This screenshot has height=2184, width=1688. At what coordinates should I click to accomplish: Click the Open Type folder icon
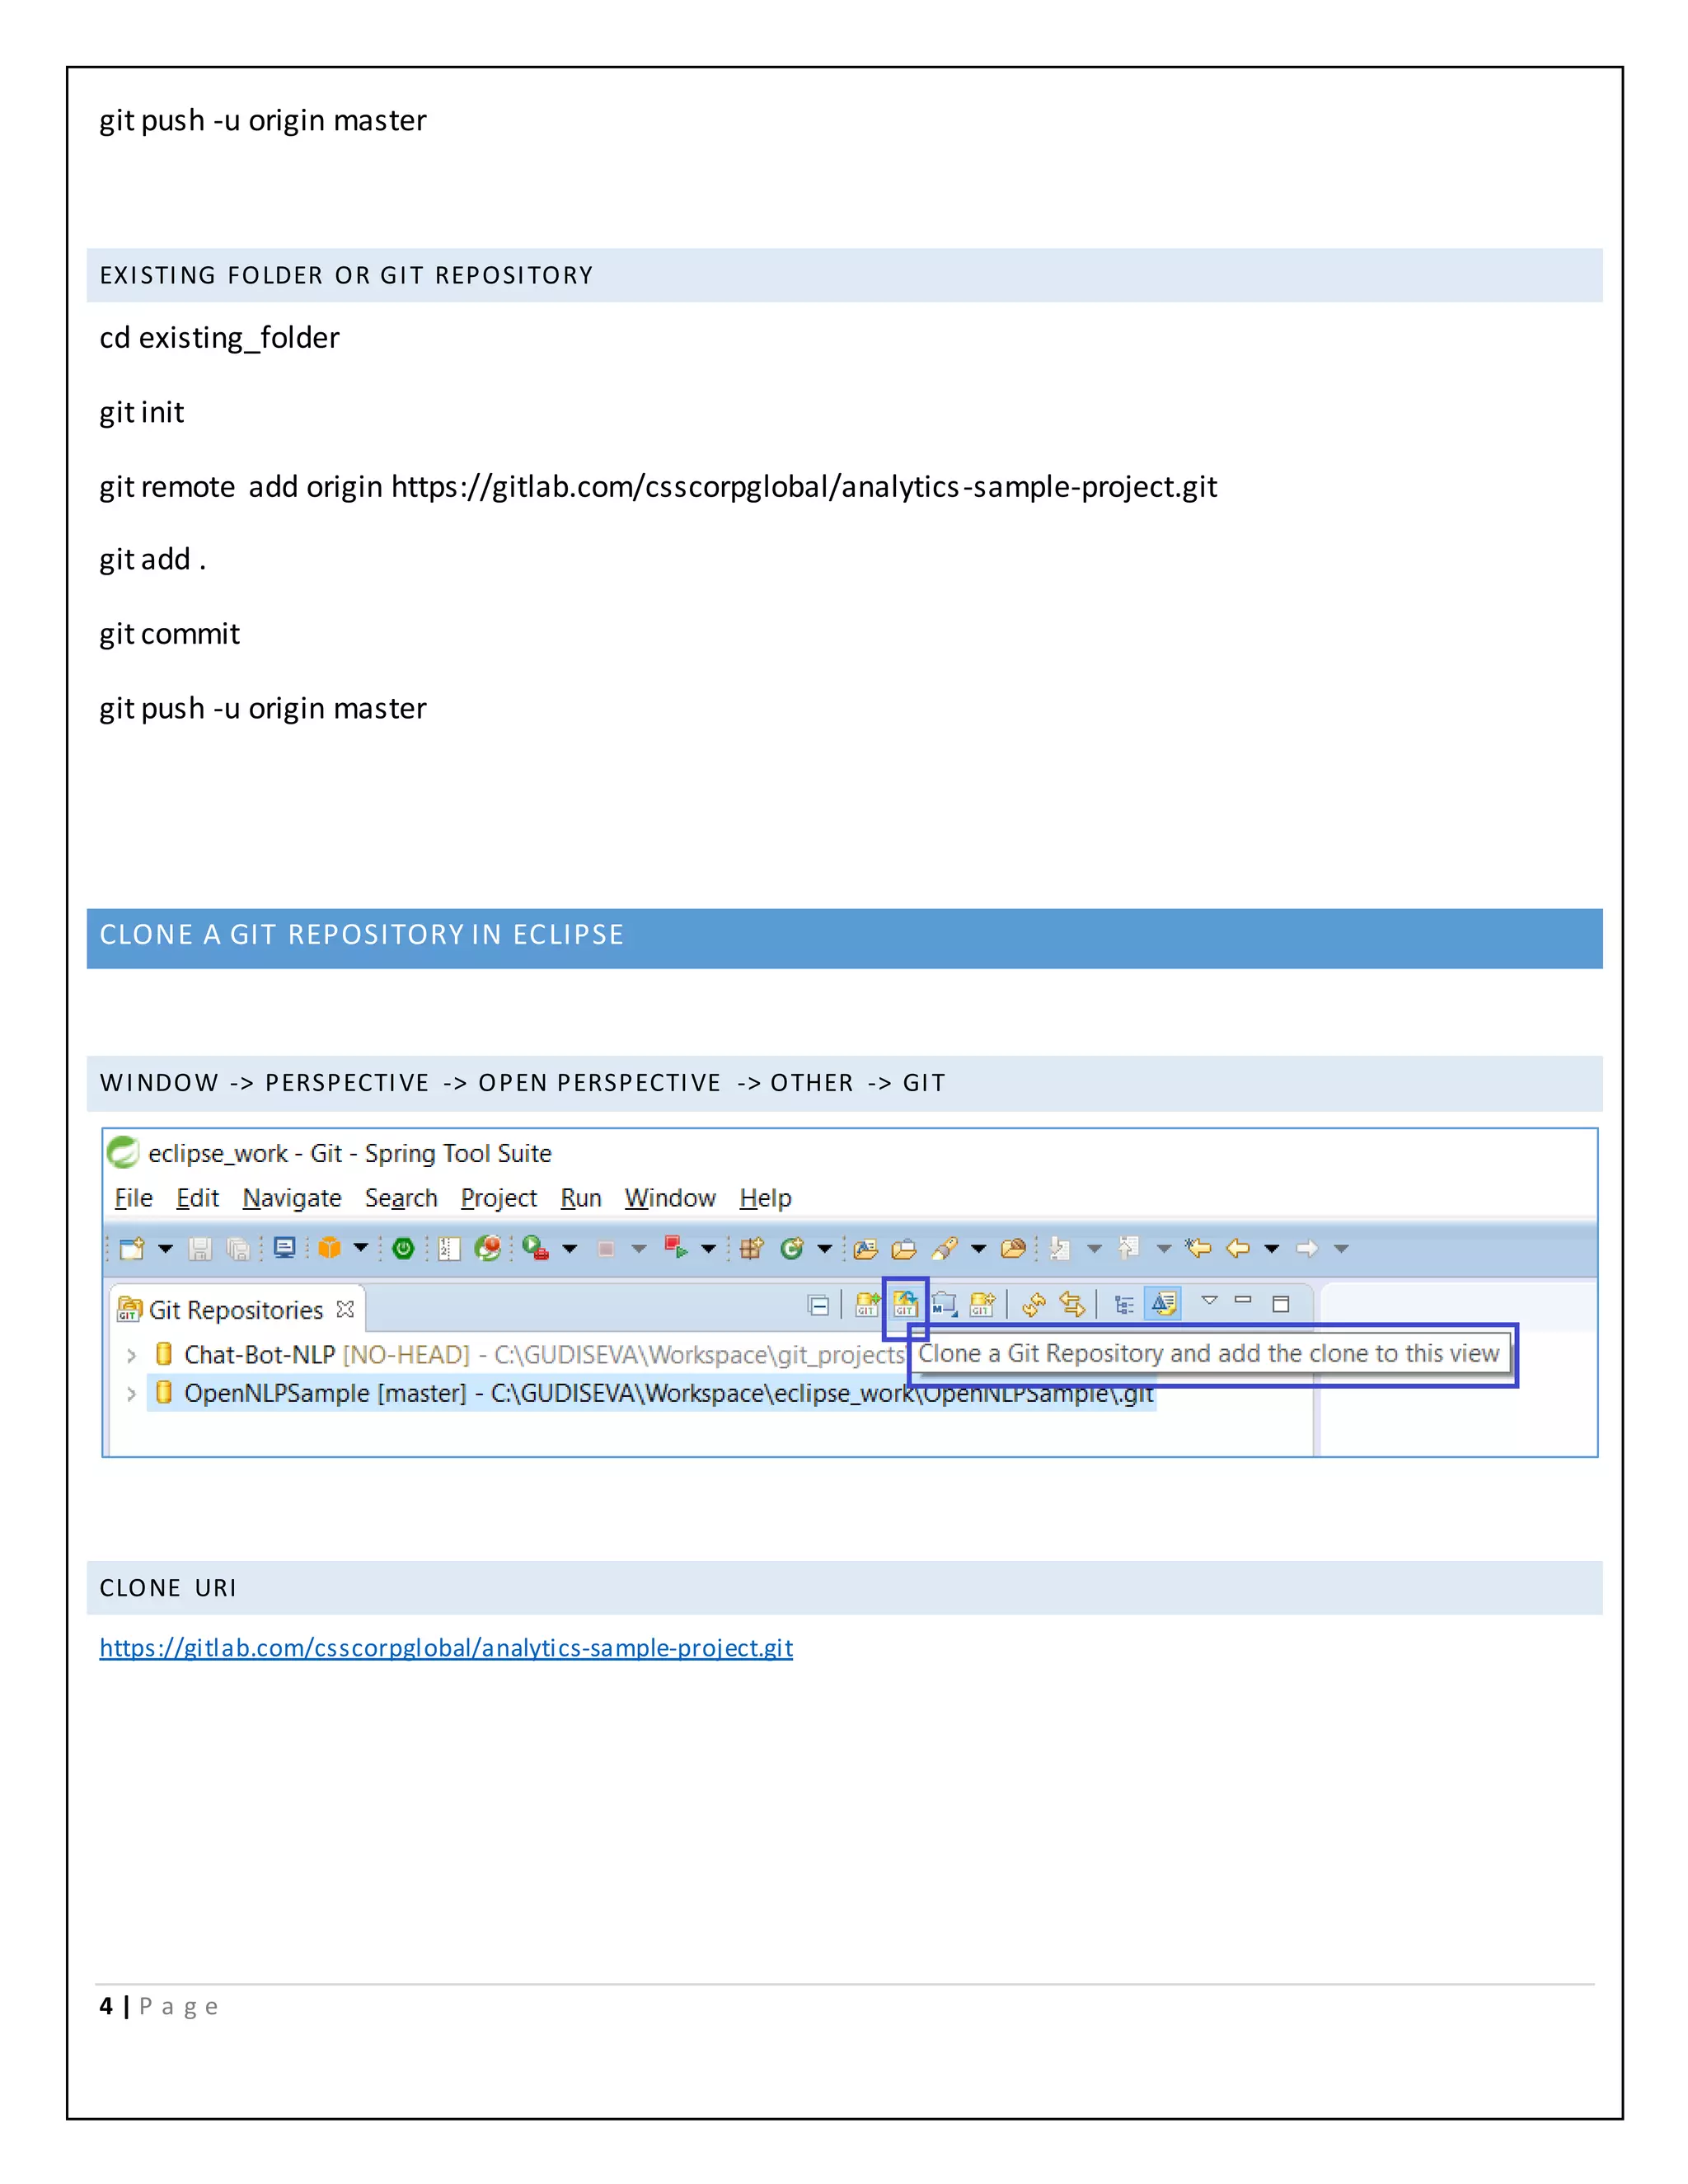pyautogui.click(x=866, y=1249)
